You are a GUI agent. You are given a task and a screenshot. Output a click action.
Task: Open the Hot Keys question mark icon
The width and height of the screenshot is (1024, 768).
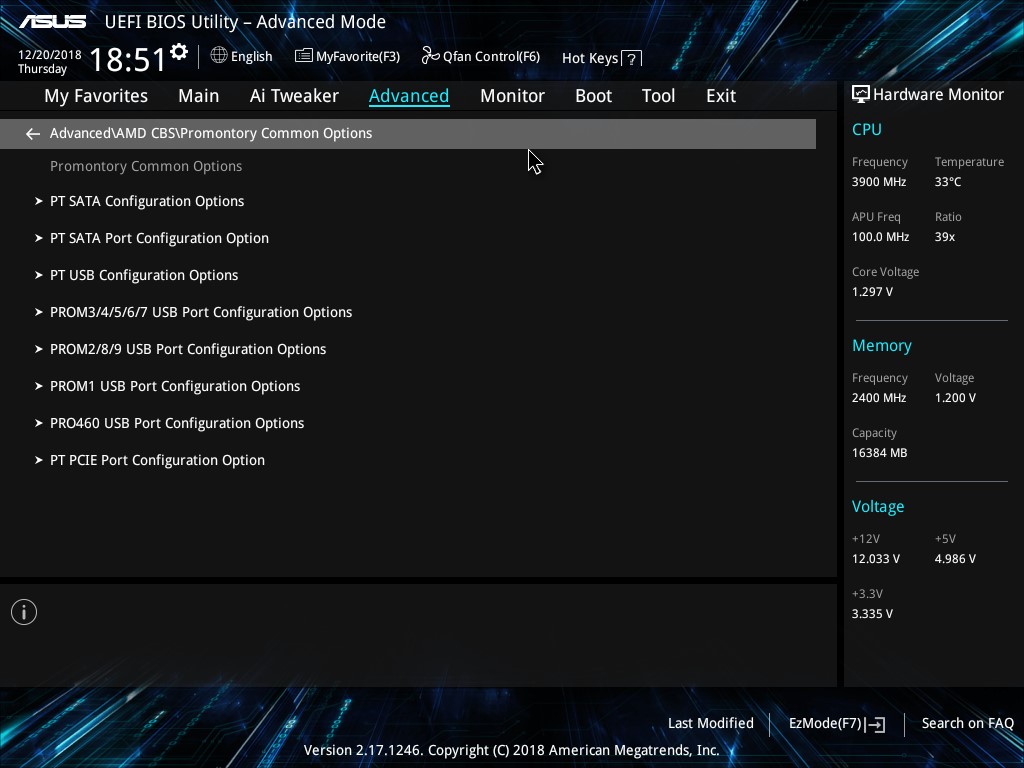[632, 59]
